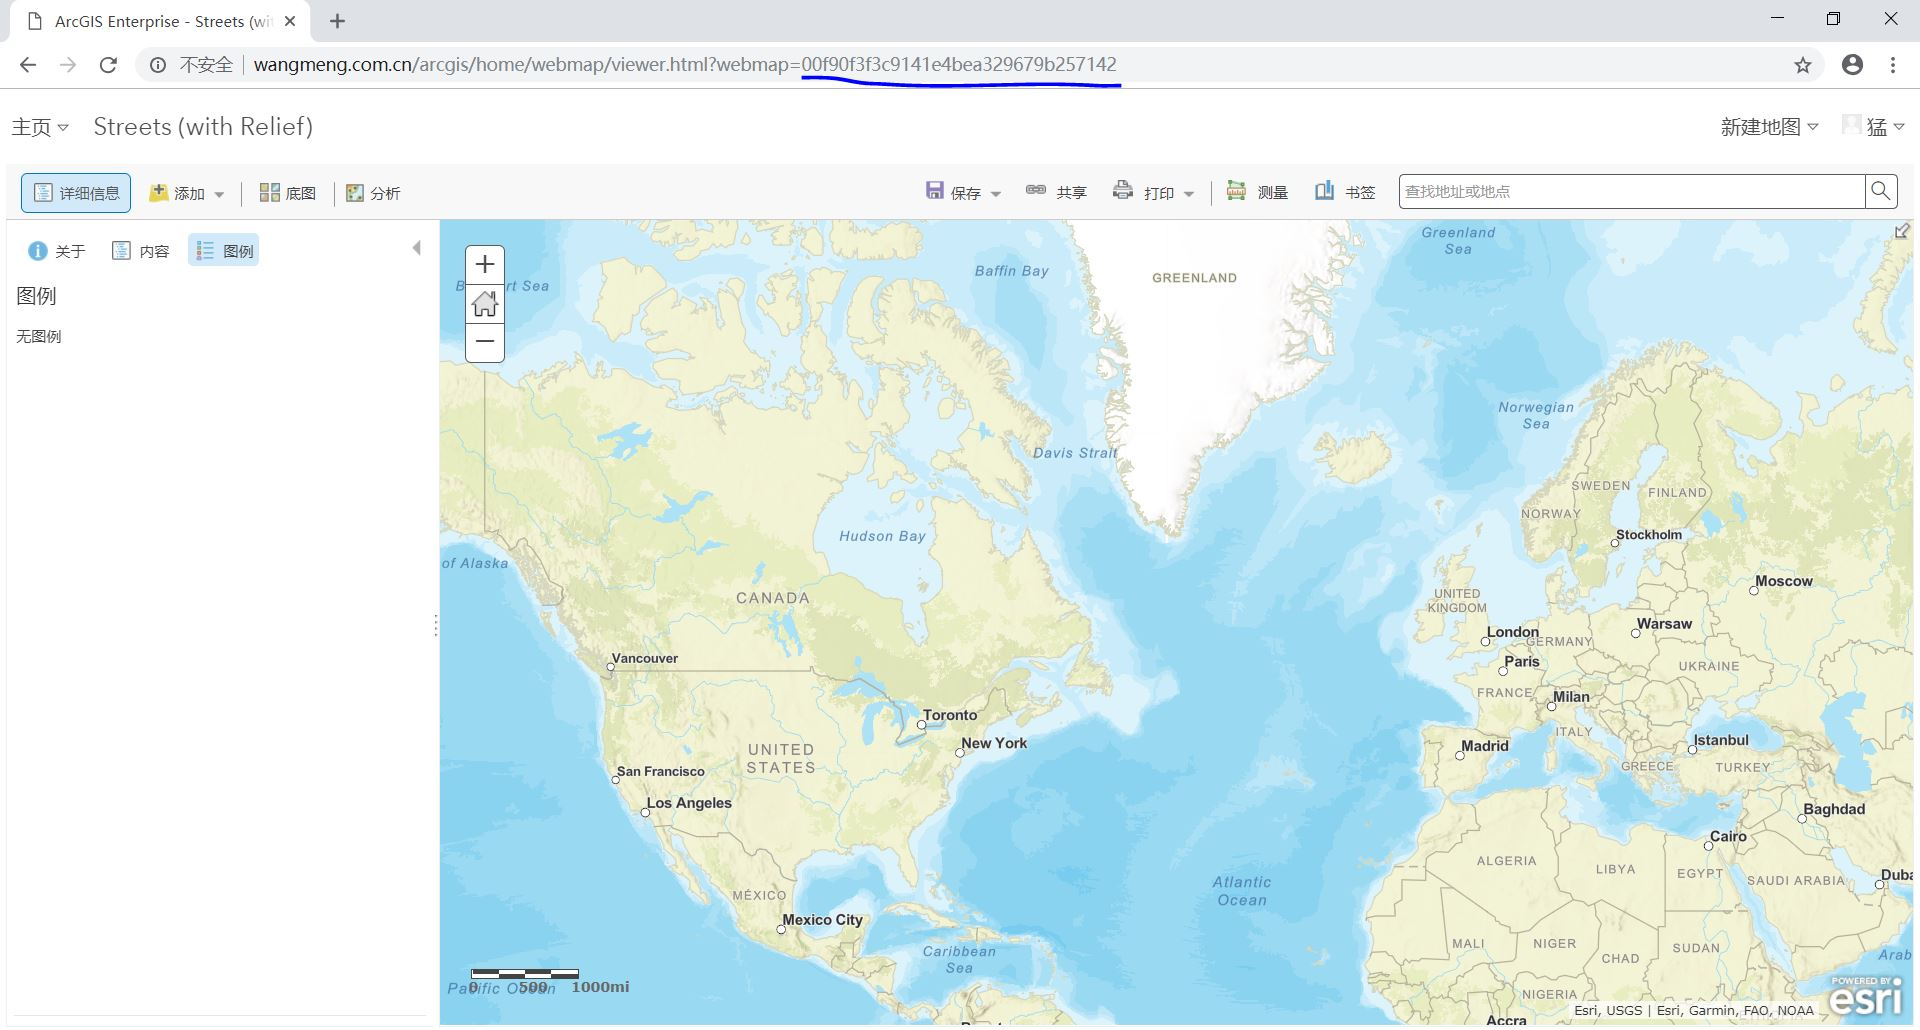
Task: Switch to the 内容 contents tab
Action: coord(141,250)
